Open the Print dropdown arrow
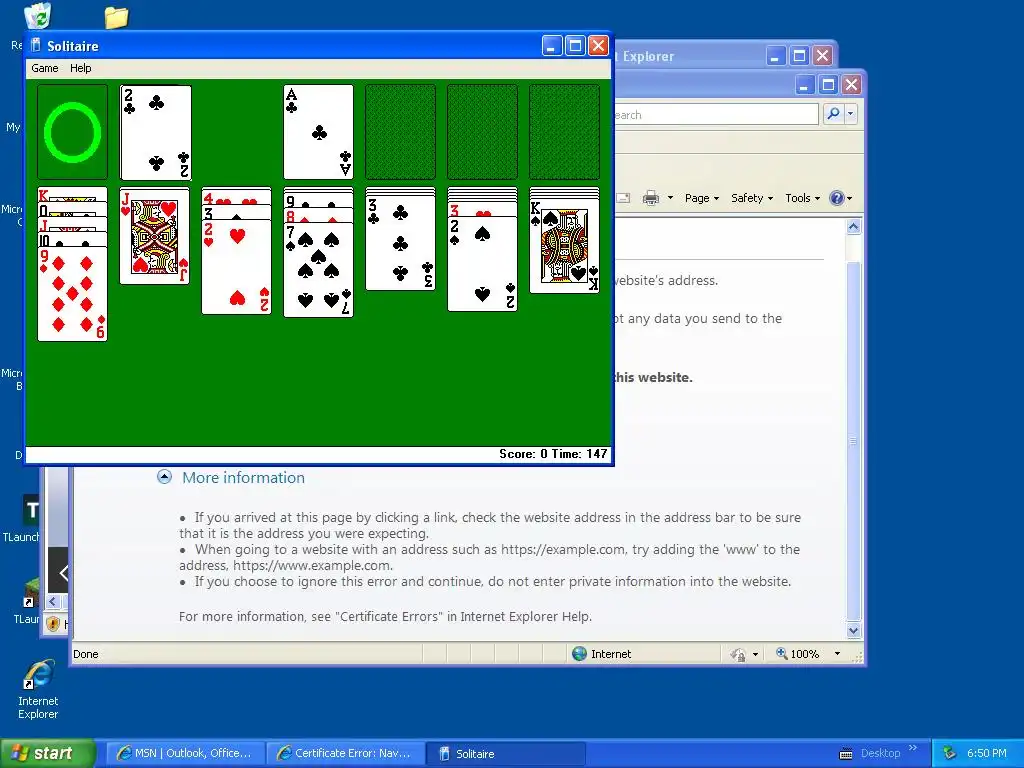The image size is (1024, 768). [x=670, y=198]
